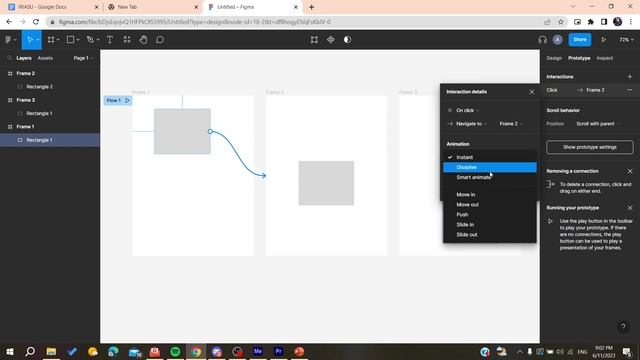Open the Scroll with parent dropdown
640x360 pixels.
pyautogui.click(x=598, y=124)
